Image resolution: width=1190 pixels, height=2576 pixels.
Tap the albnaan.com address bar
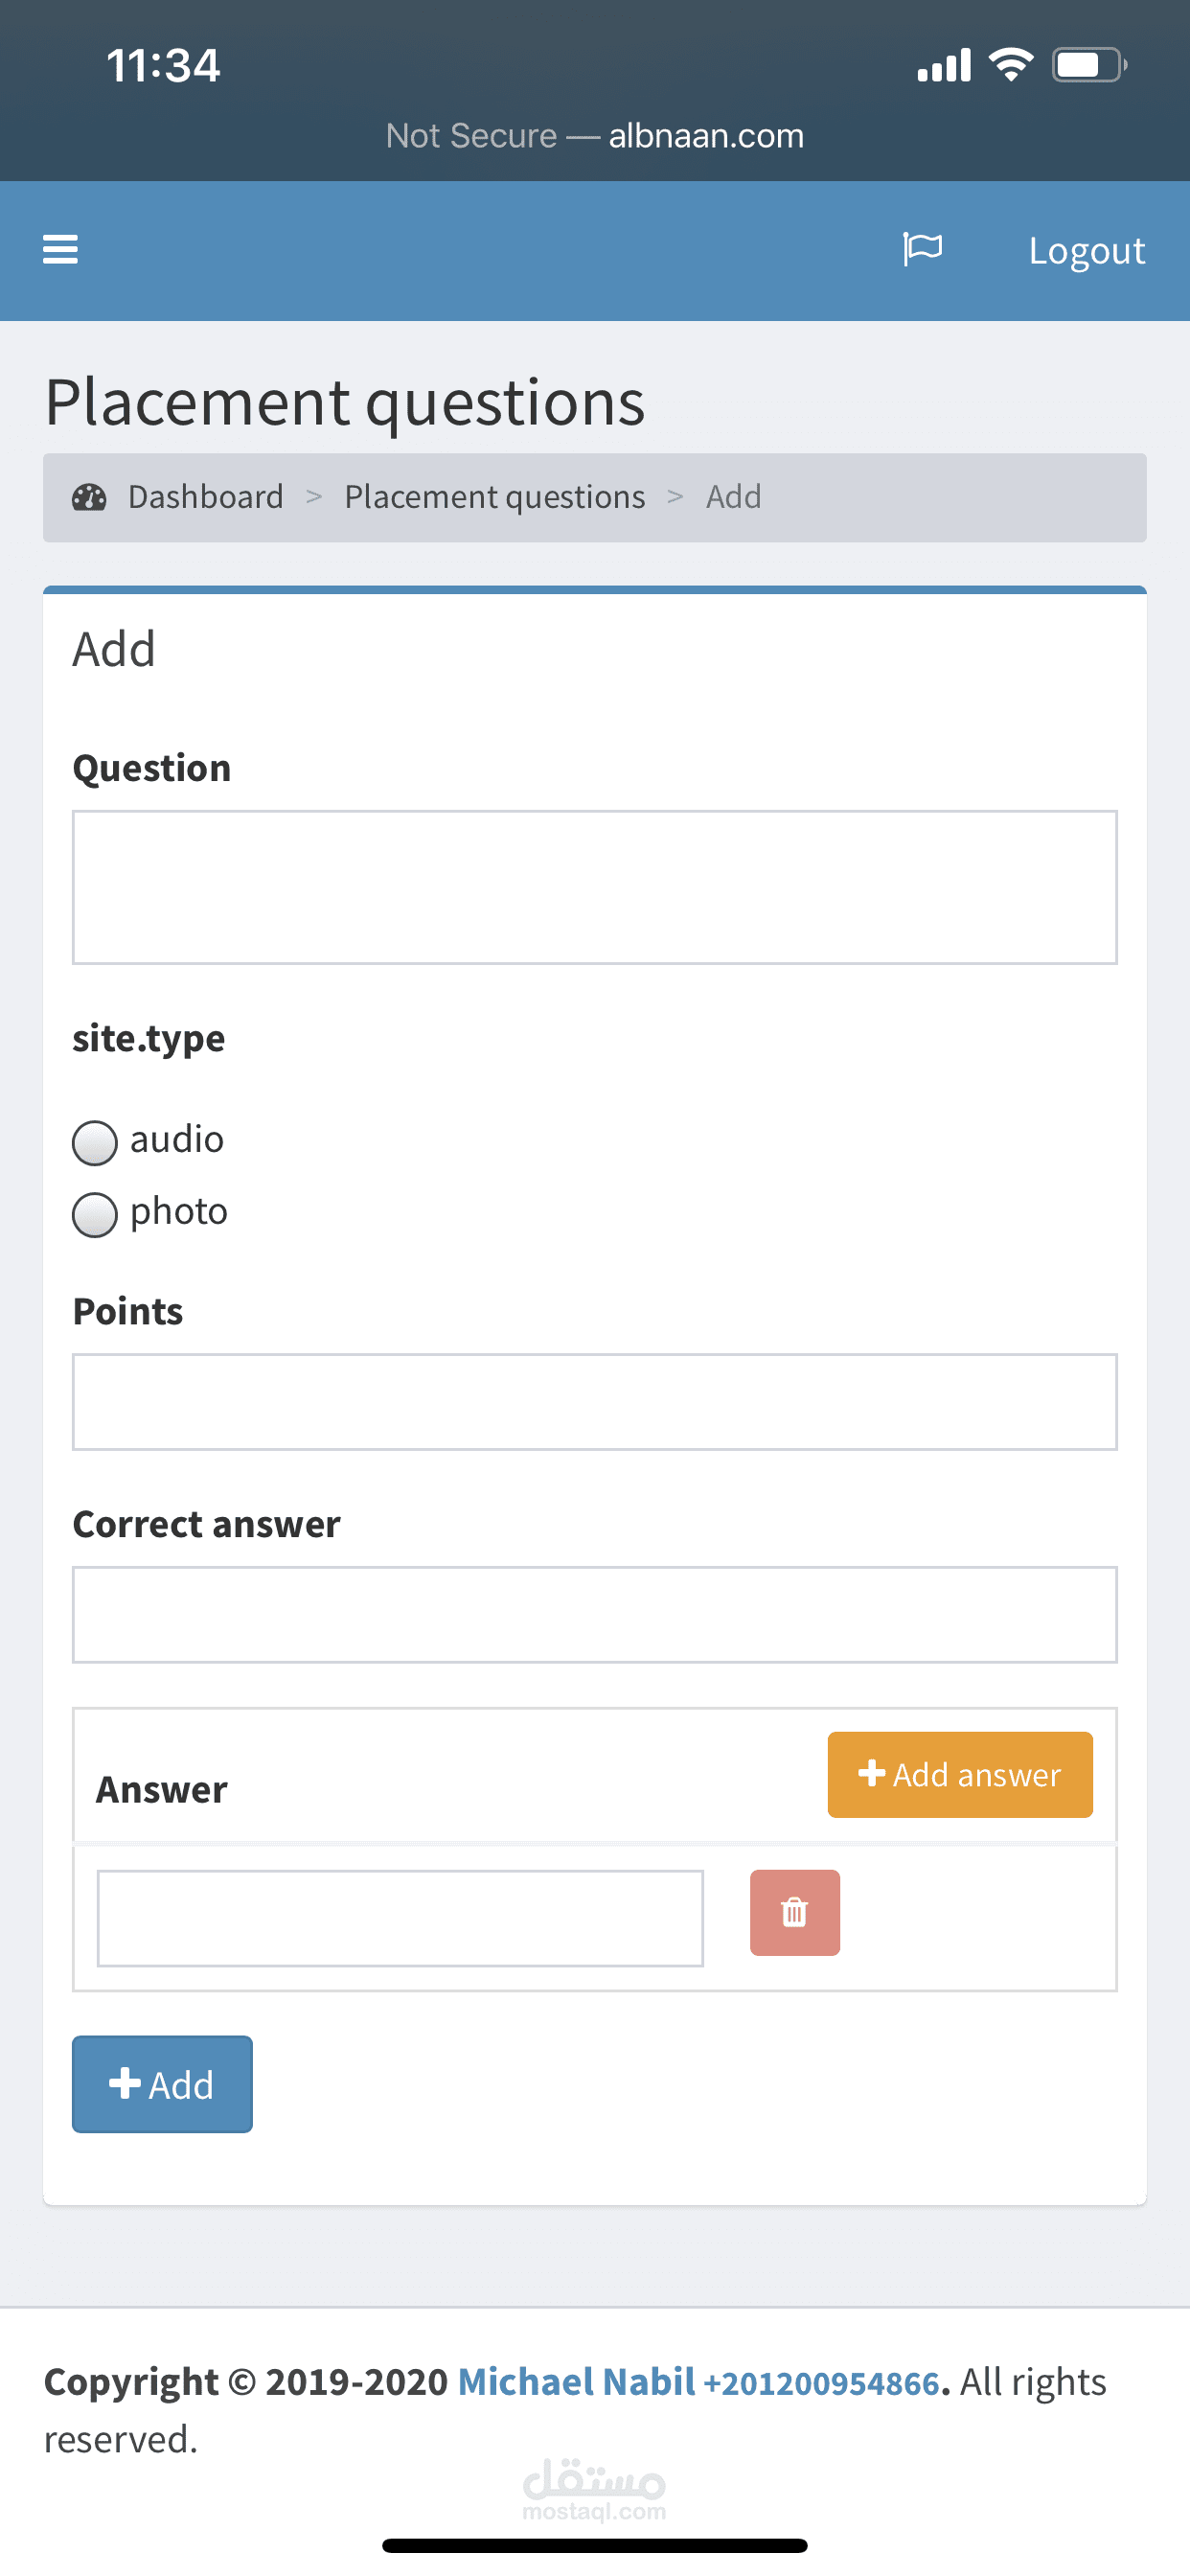[x=595, y=136]
